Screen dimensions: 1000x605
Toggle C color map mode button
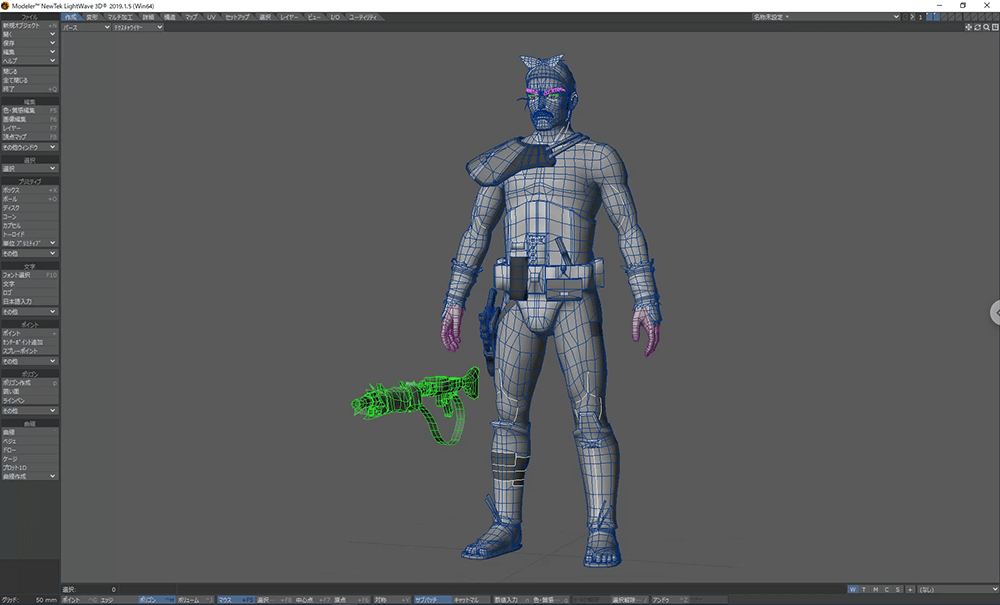tap(886, 590)
